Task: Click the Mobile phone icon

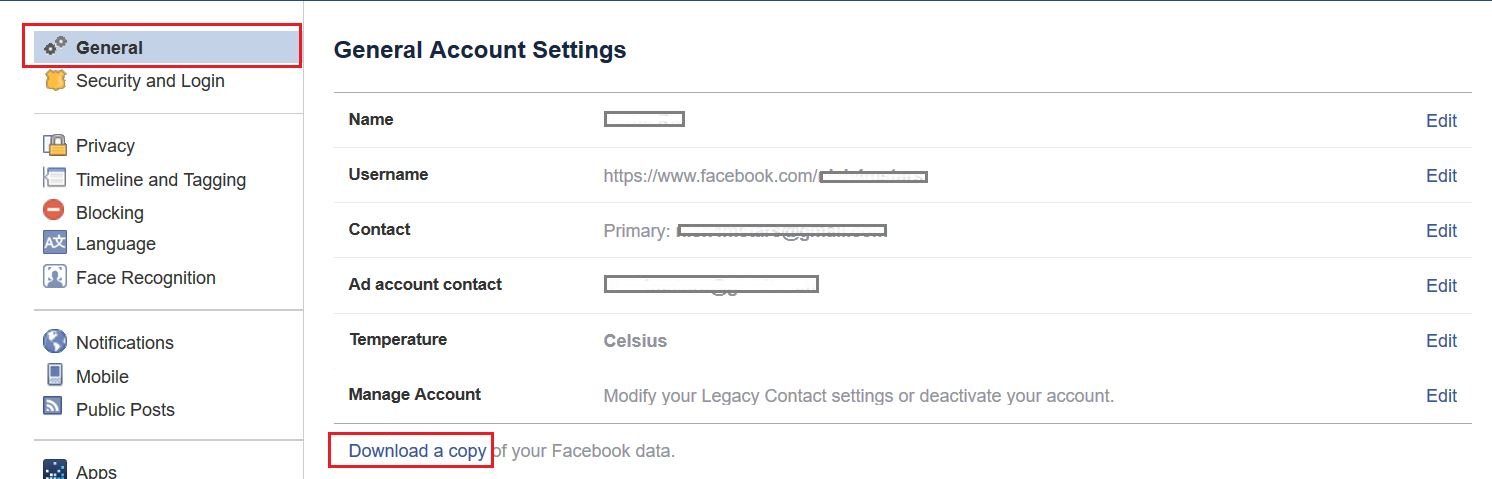Action: pyautogui.click(x=55, y=375)
